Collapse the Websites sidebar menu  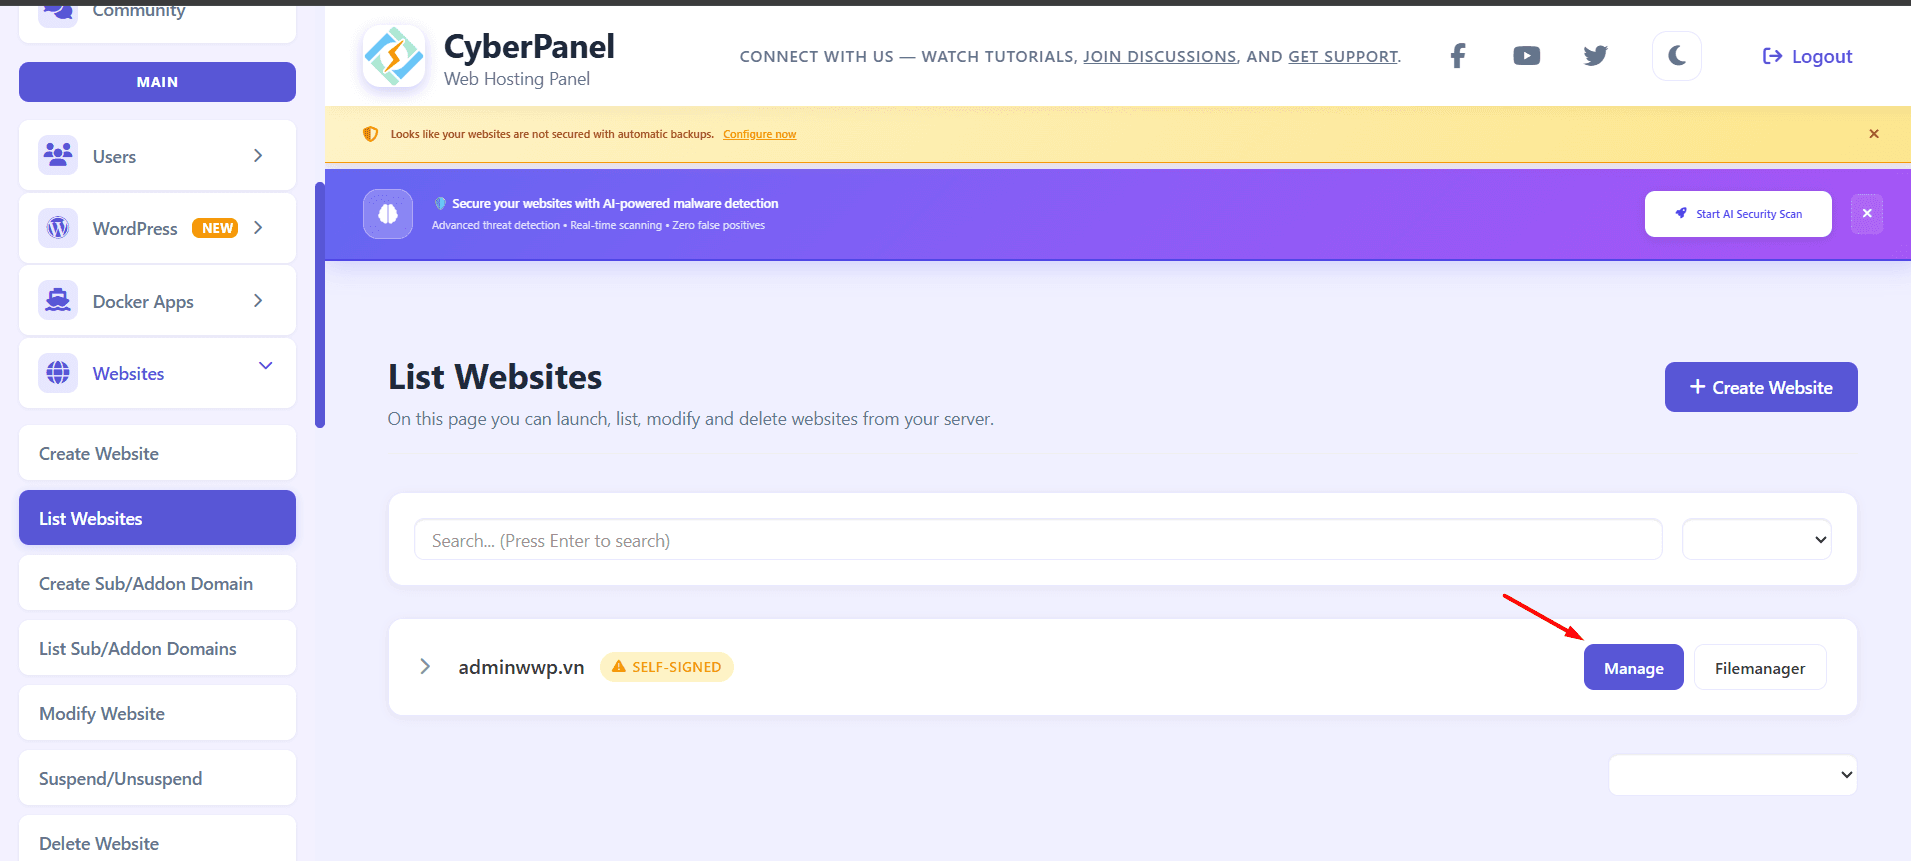265,366
